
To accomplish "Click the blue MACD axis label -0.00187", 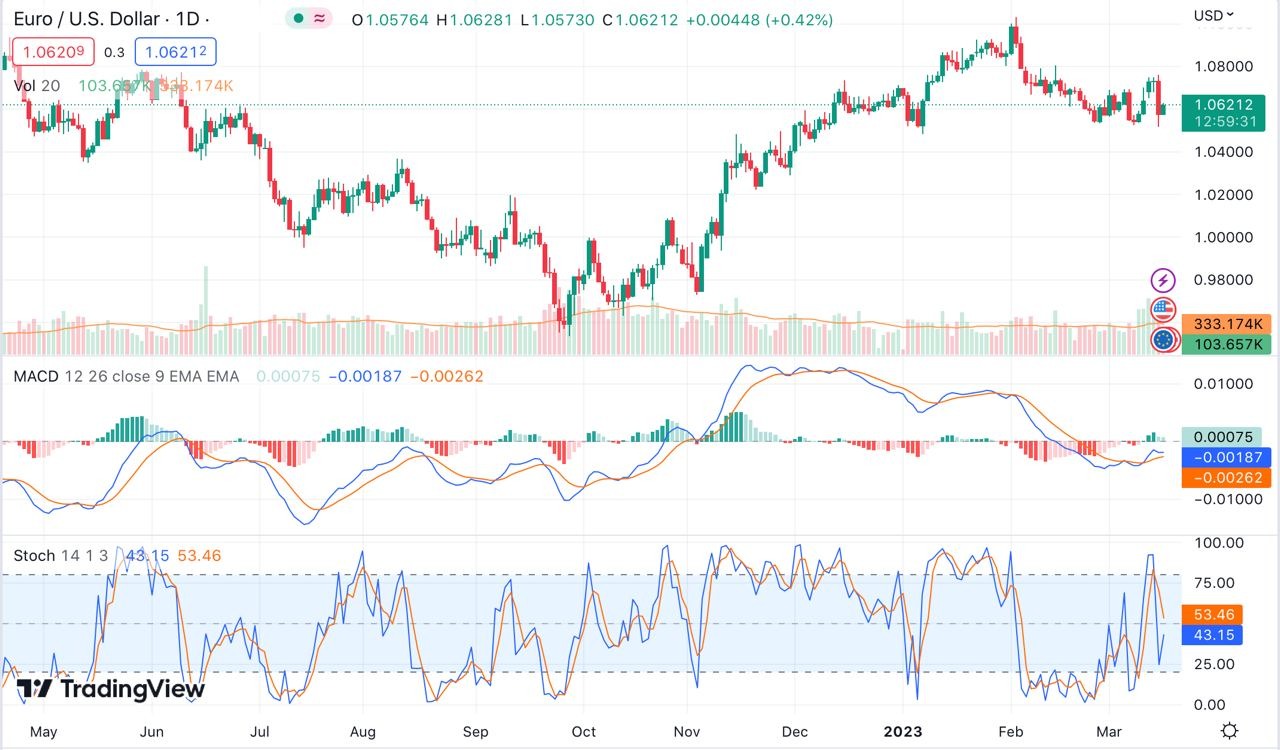I will tap(1226, 457).
